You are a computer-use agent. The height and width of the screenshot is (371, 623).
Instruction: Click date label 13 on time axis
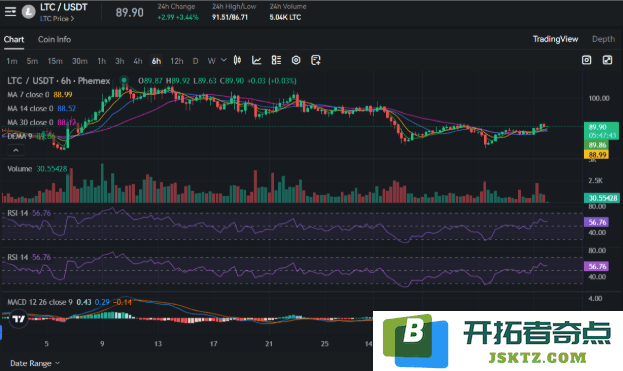pos(158,344)
